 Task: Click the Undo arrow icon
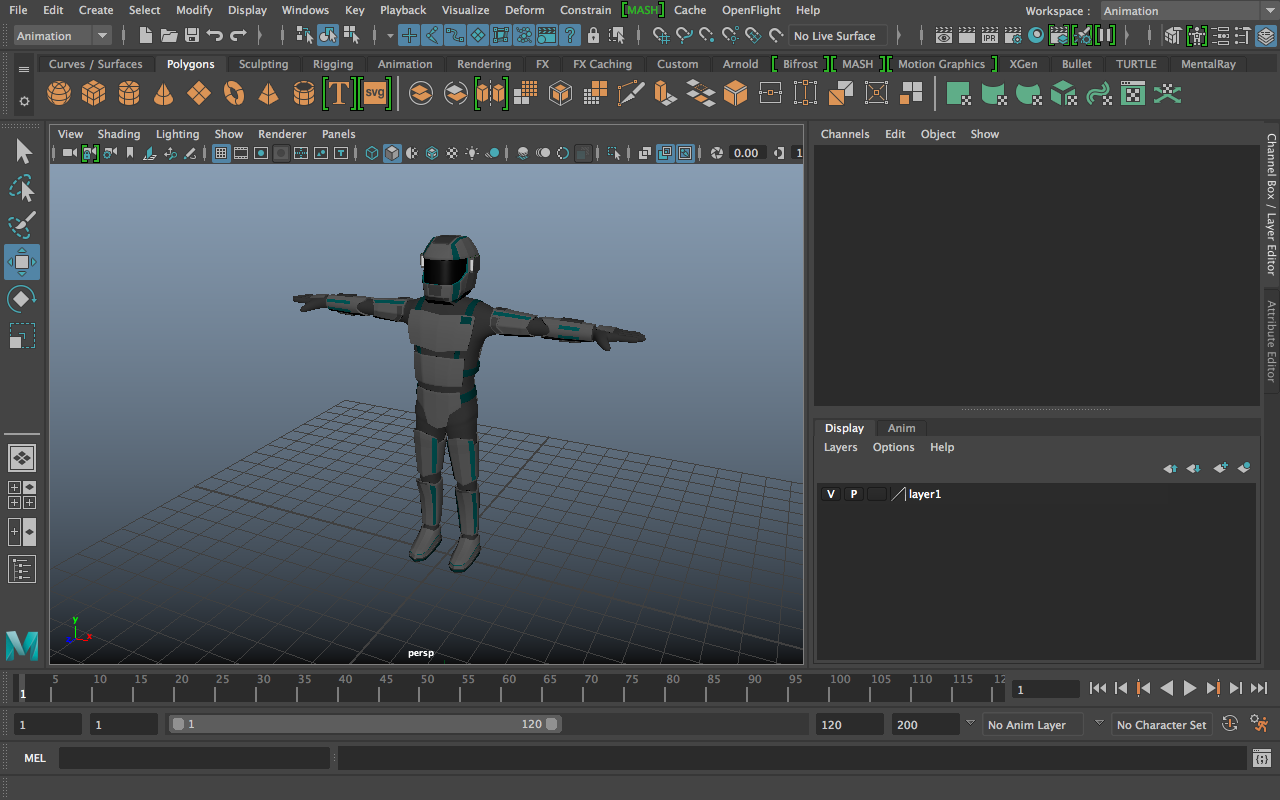[215, 36]
